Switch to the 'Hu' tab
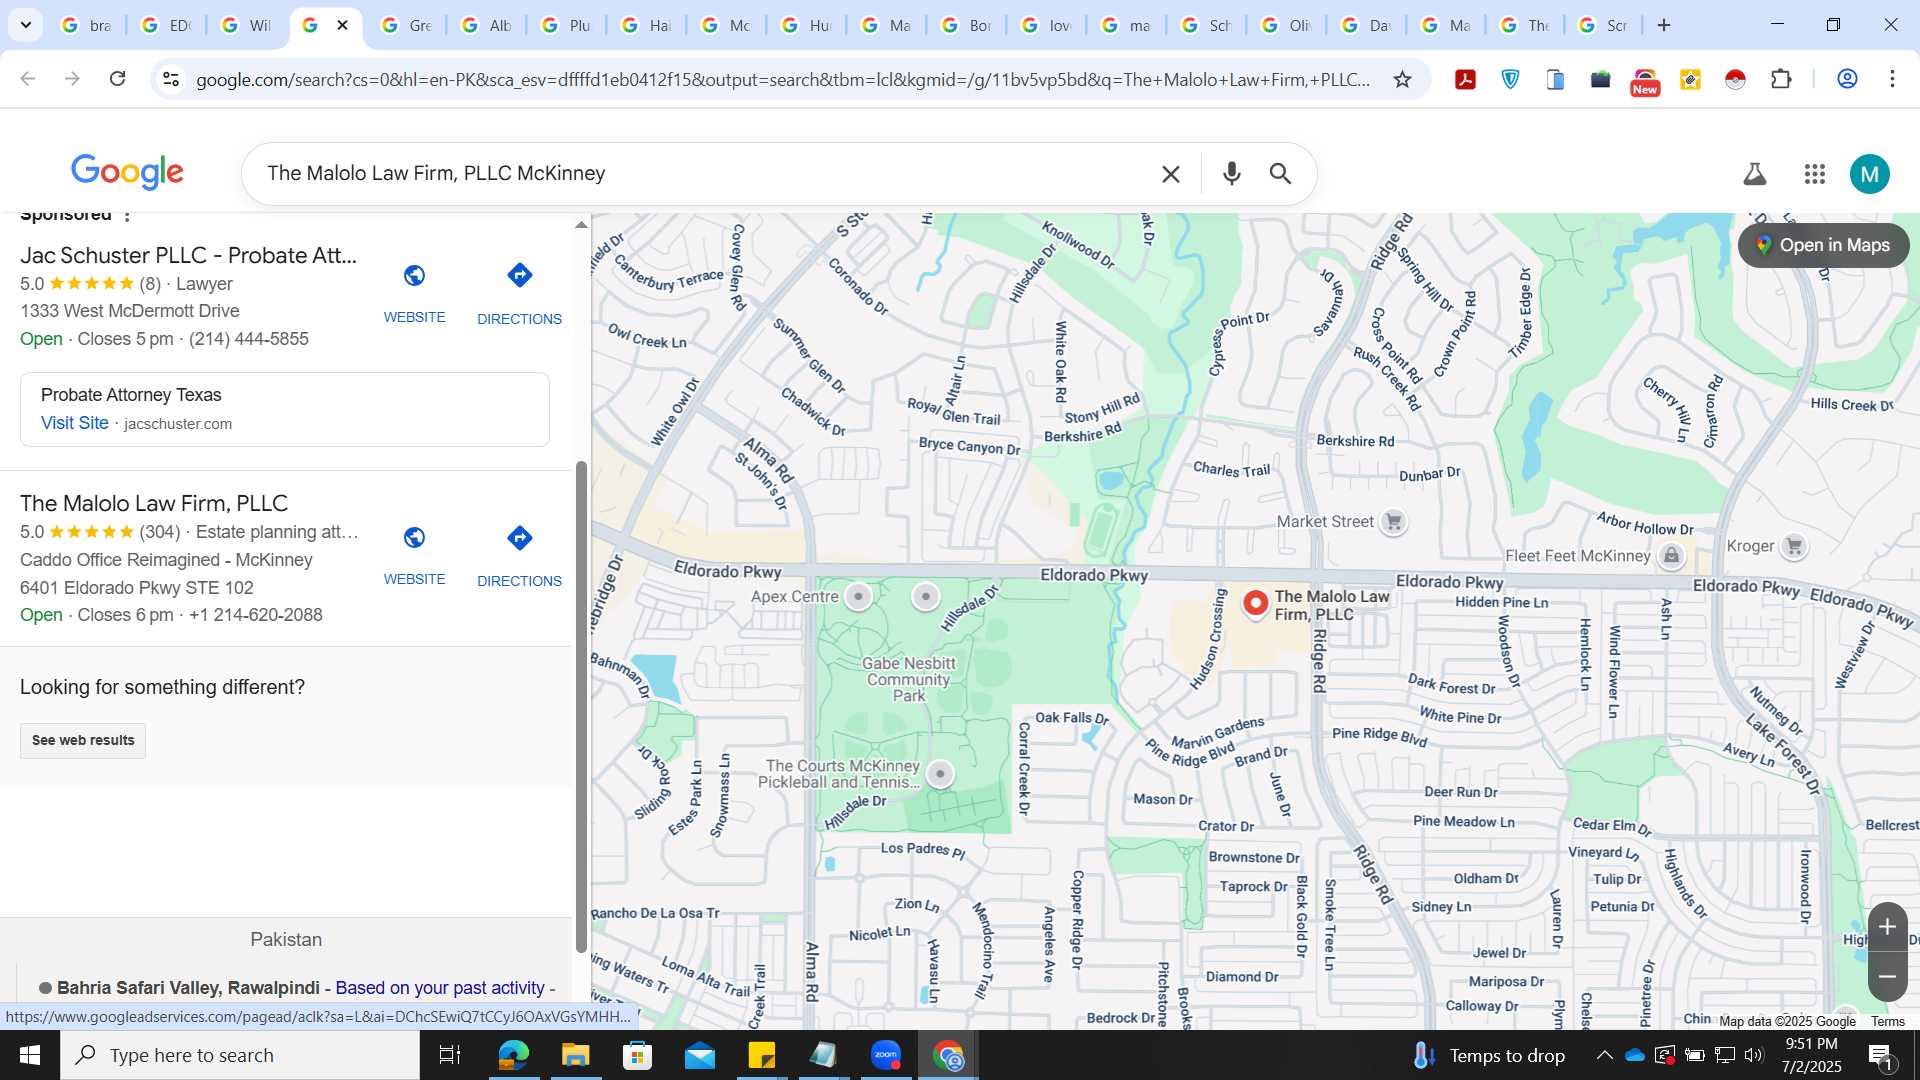The height and width of the screenshot is (1080, 1920). point(806,25)
